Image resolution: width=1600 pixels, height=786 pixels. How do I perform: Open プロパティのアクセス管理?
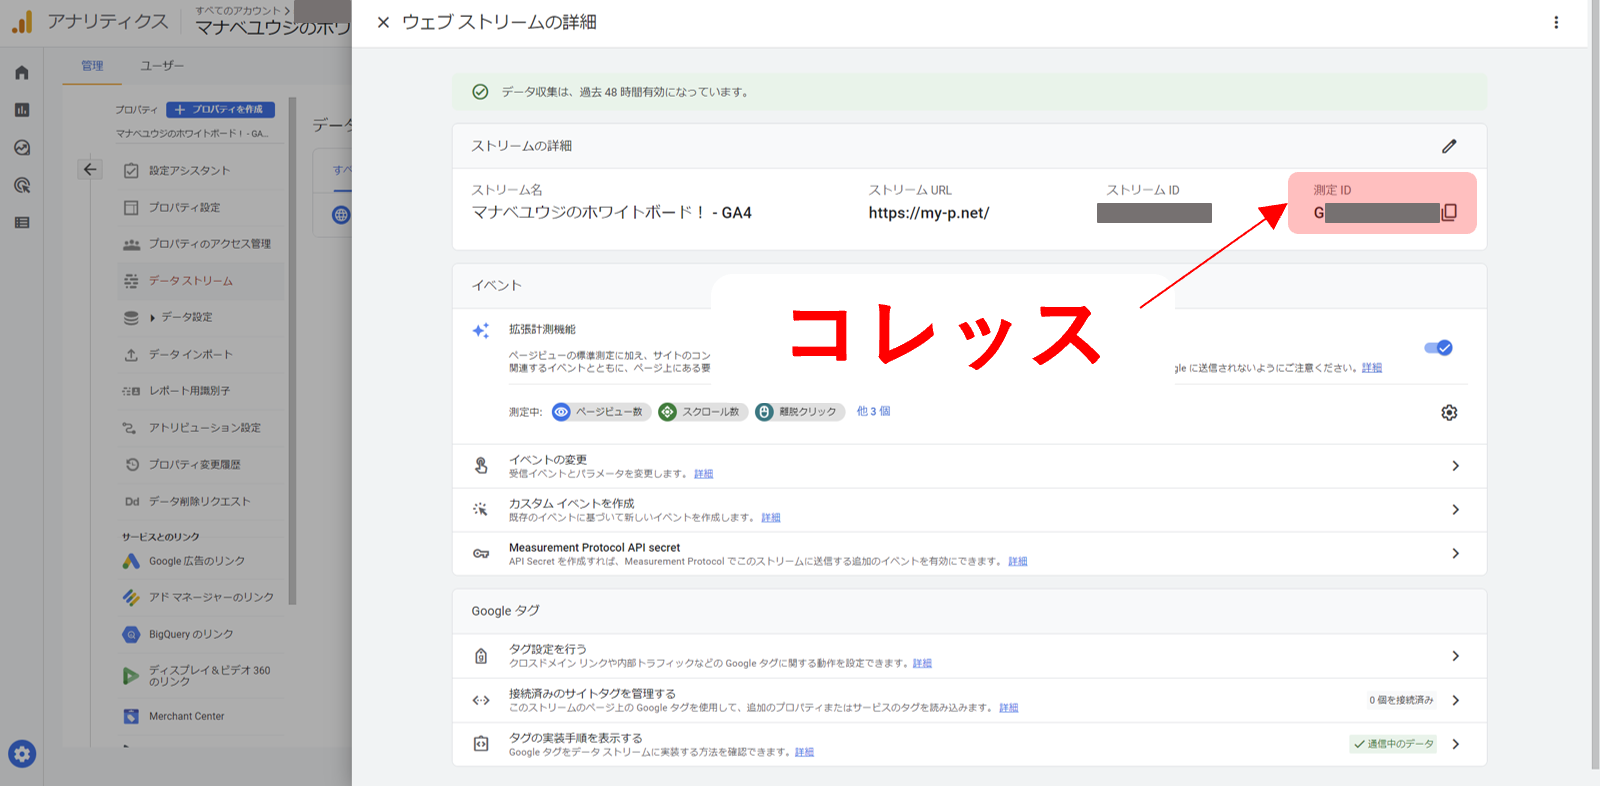click(202, 244)
